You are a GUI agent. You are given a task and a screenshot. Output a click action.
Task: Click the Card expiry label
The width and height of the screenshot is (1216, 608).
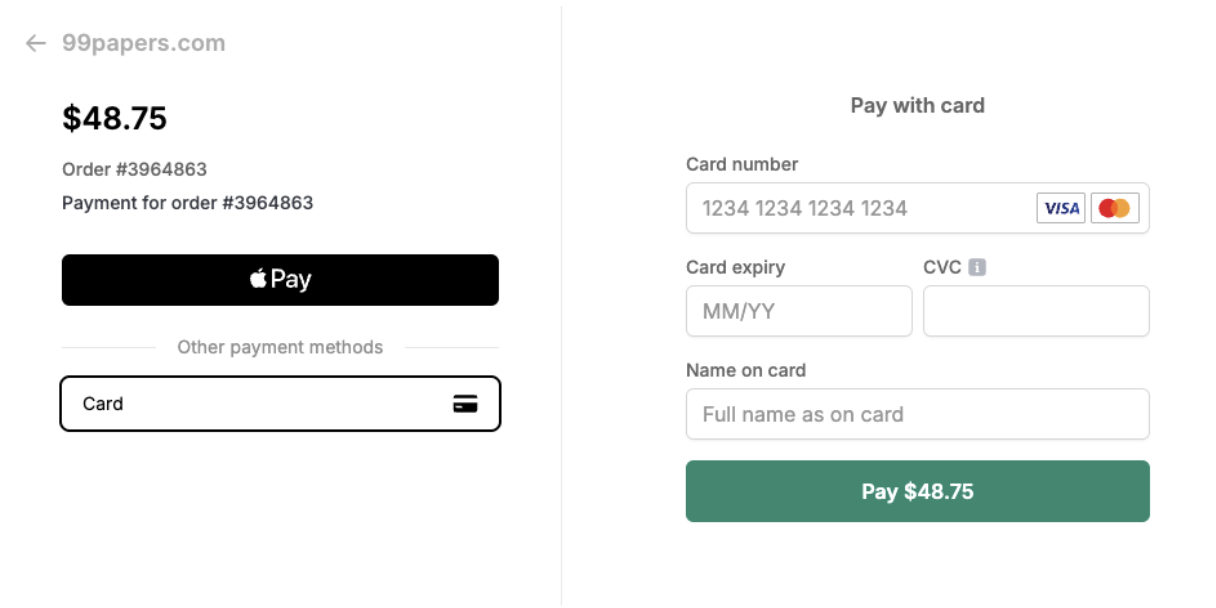[735, 267]
